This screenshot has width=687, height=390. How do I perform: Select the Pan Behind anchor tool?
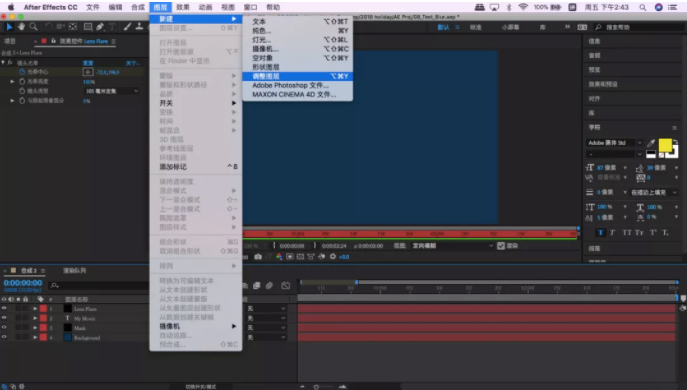point(73,27)
